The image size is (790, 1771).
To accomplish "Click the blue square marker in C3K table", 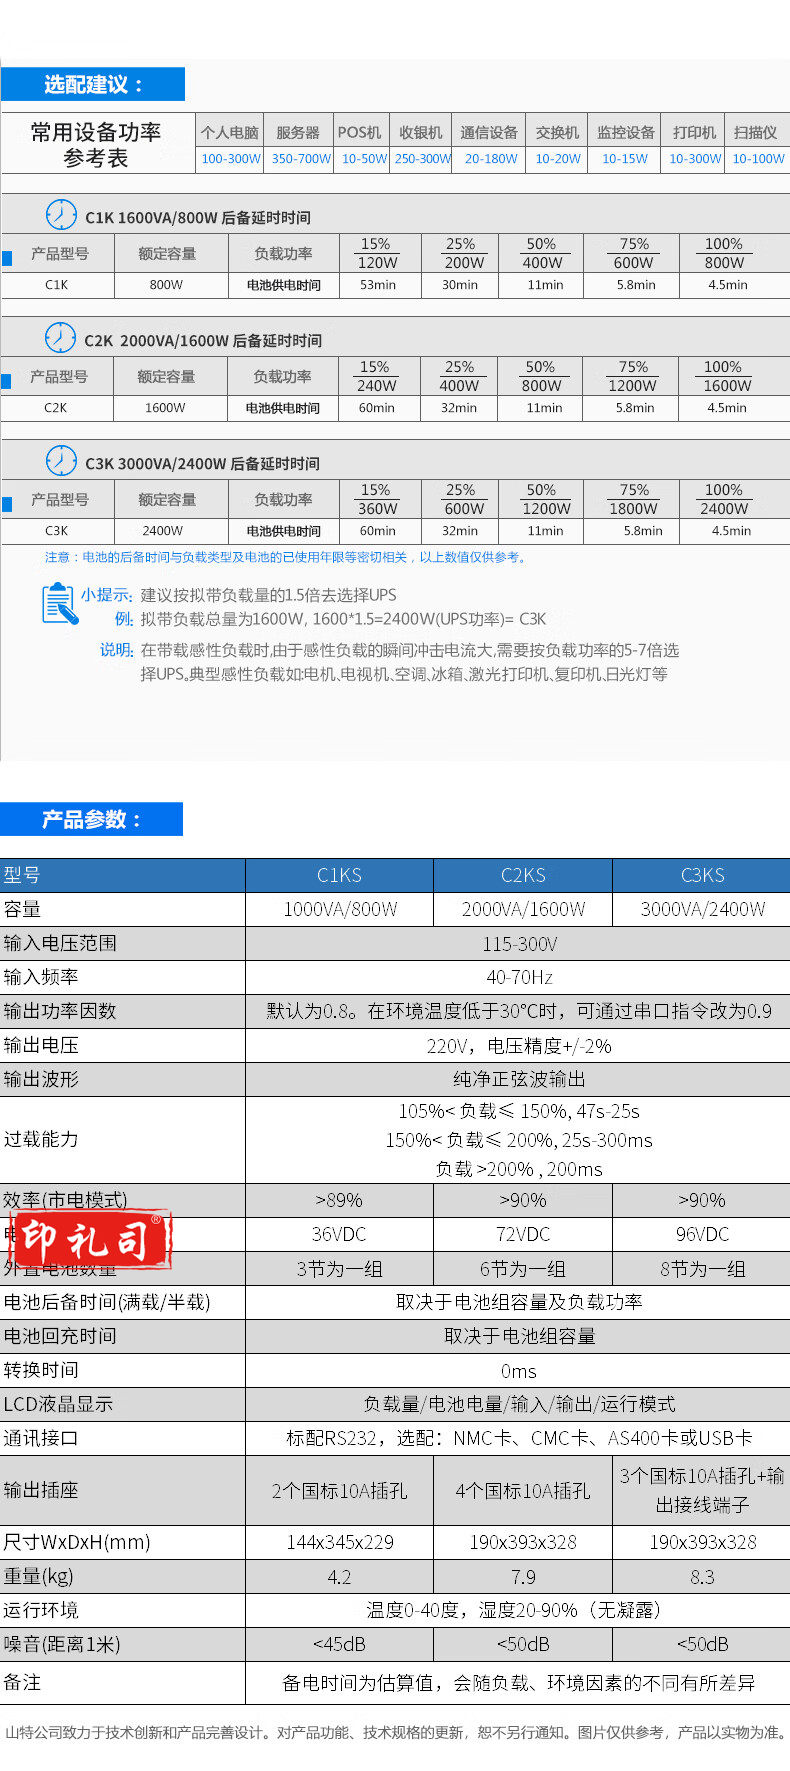I will [7, 504].
